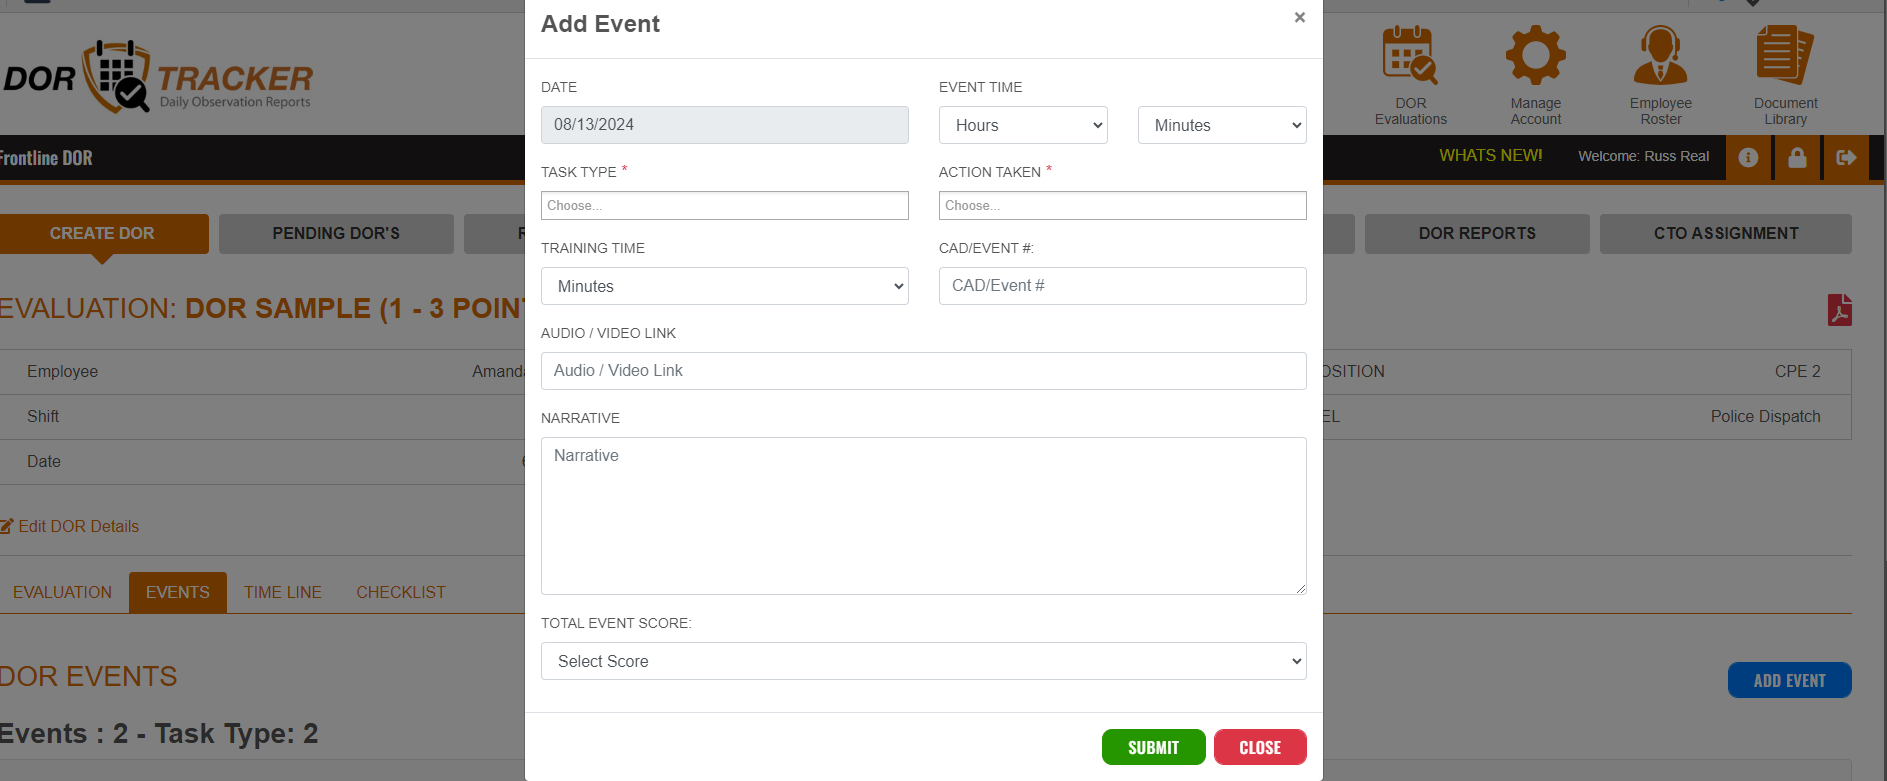
Task: Open the Task Type dropdown
Action: coord(724,205)
